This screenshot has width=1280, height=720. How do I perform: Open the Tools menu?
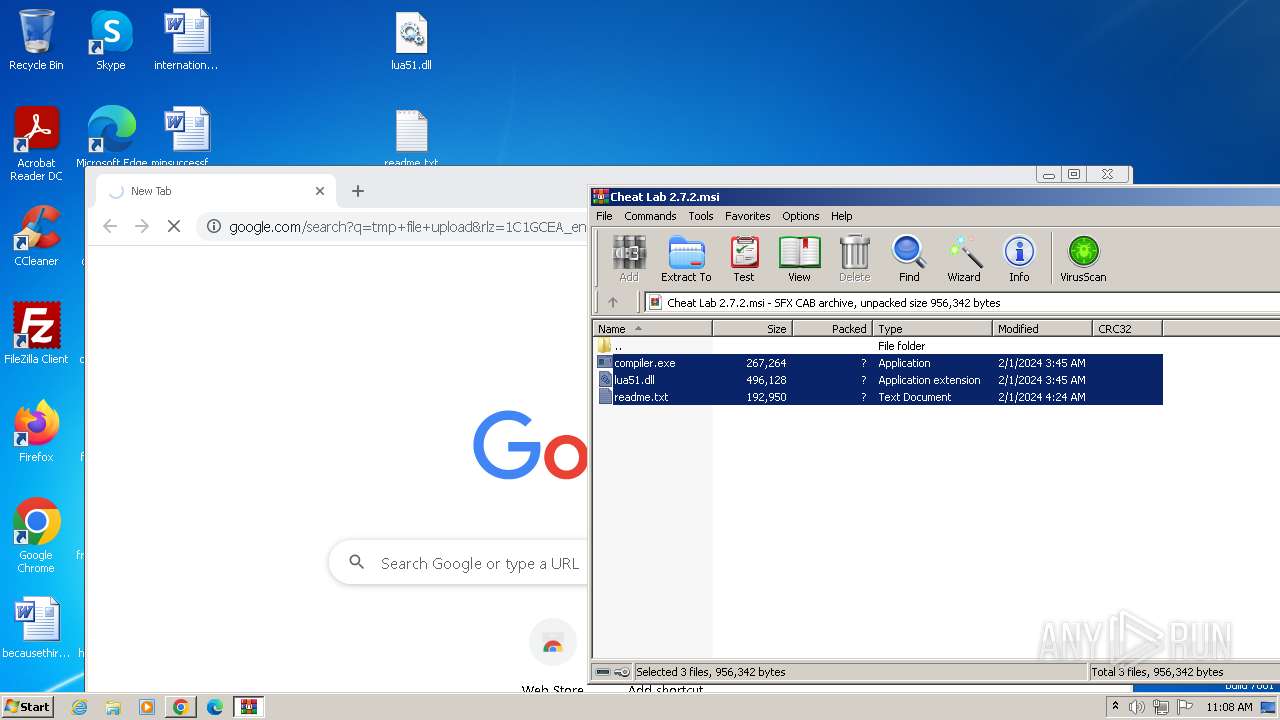[x=701, y=216]
